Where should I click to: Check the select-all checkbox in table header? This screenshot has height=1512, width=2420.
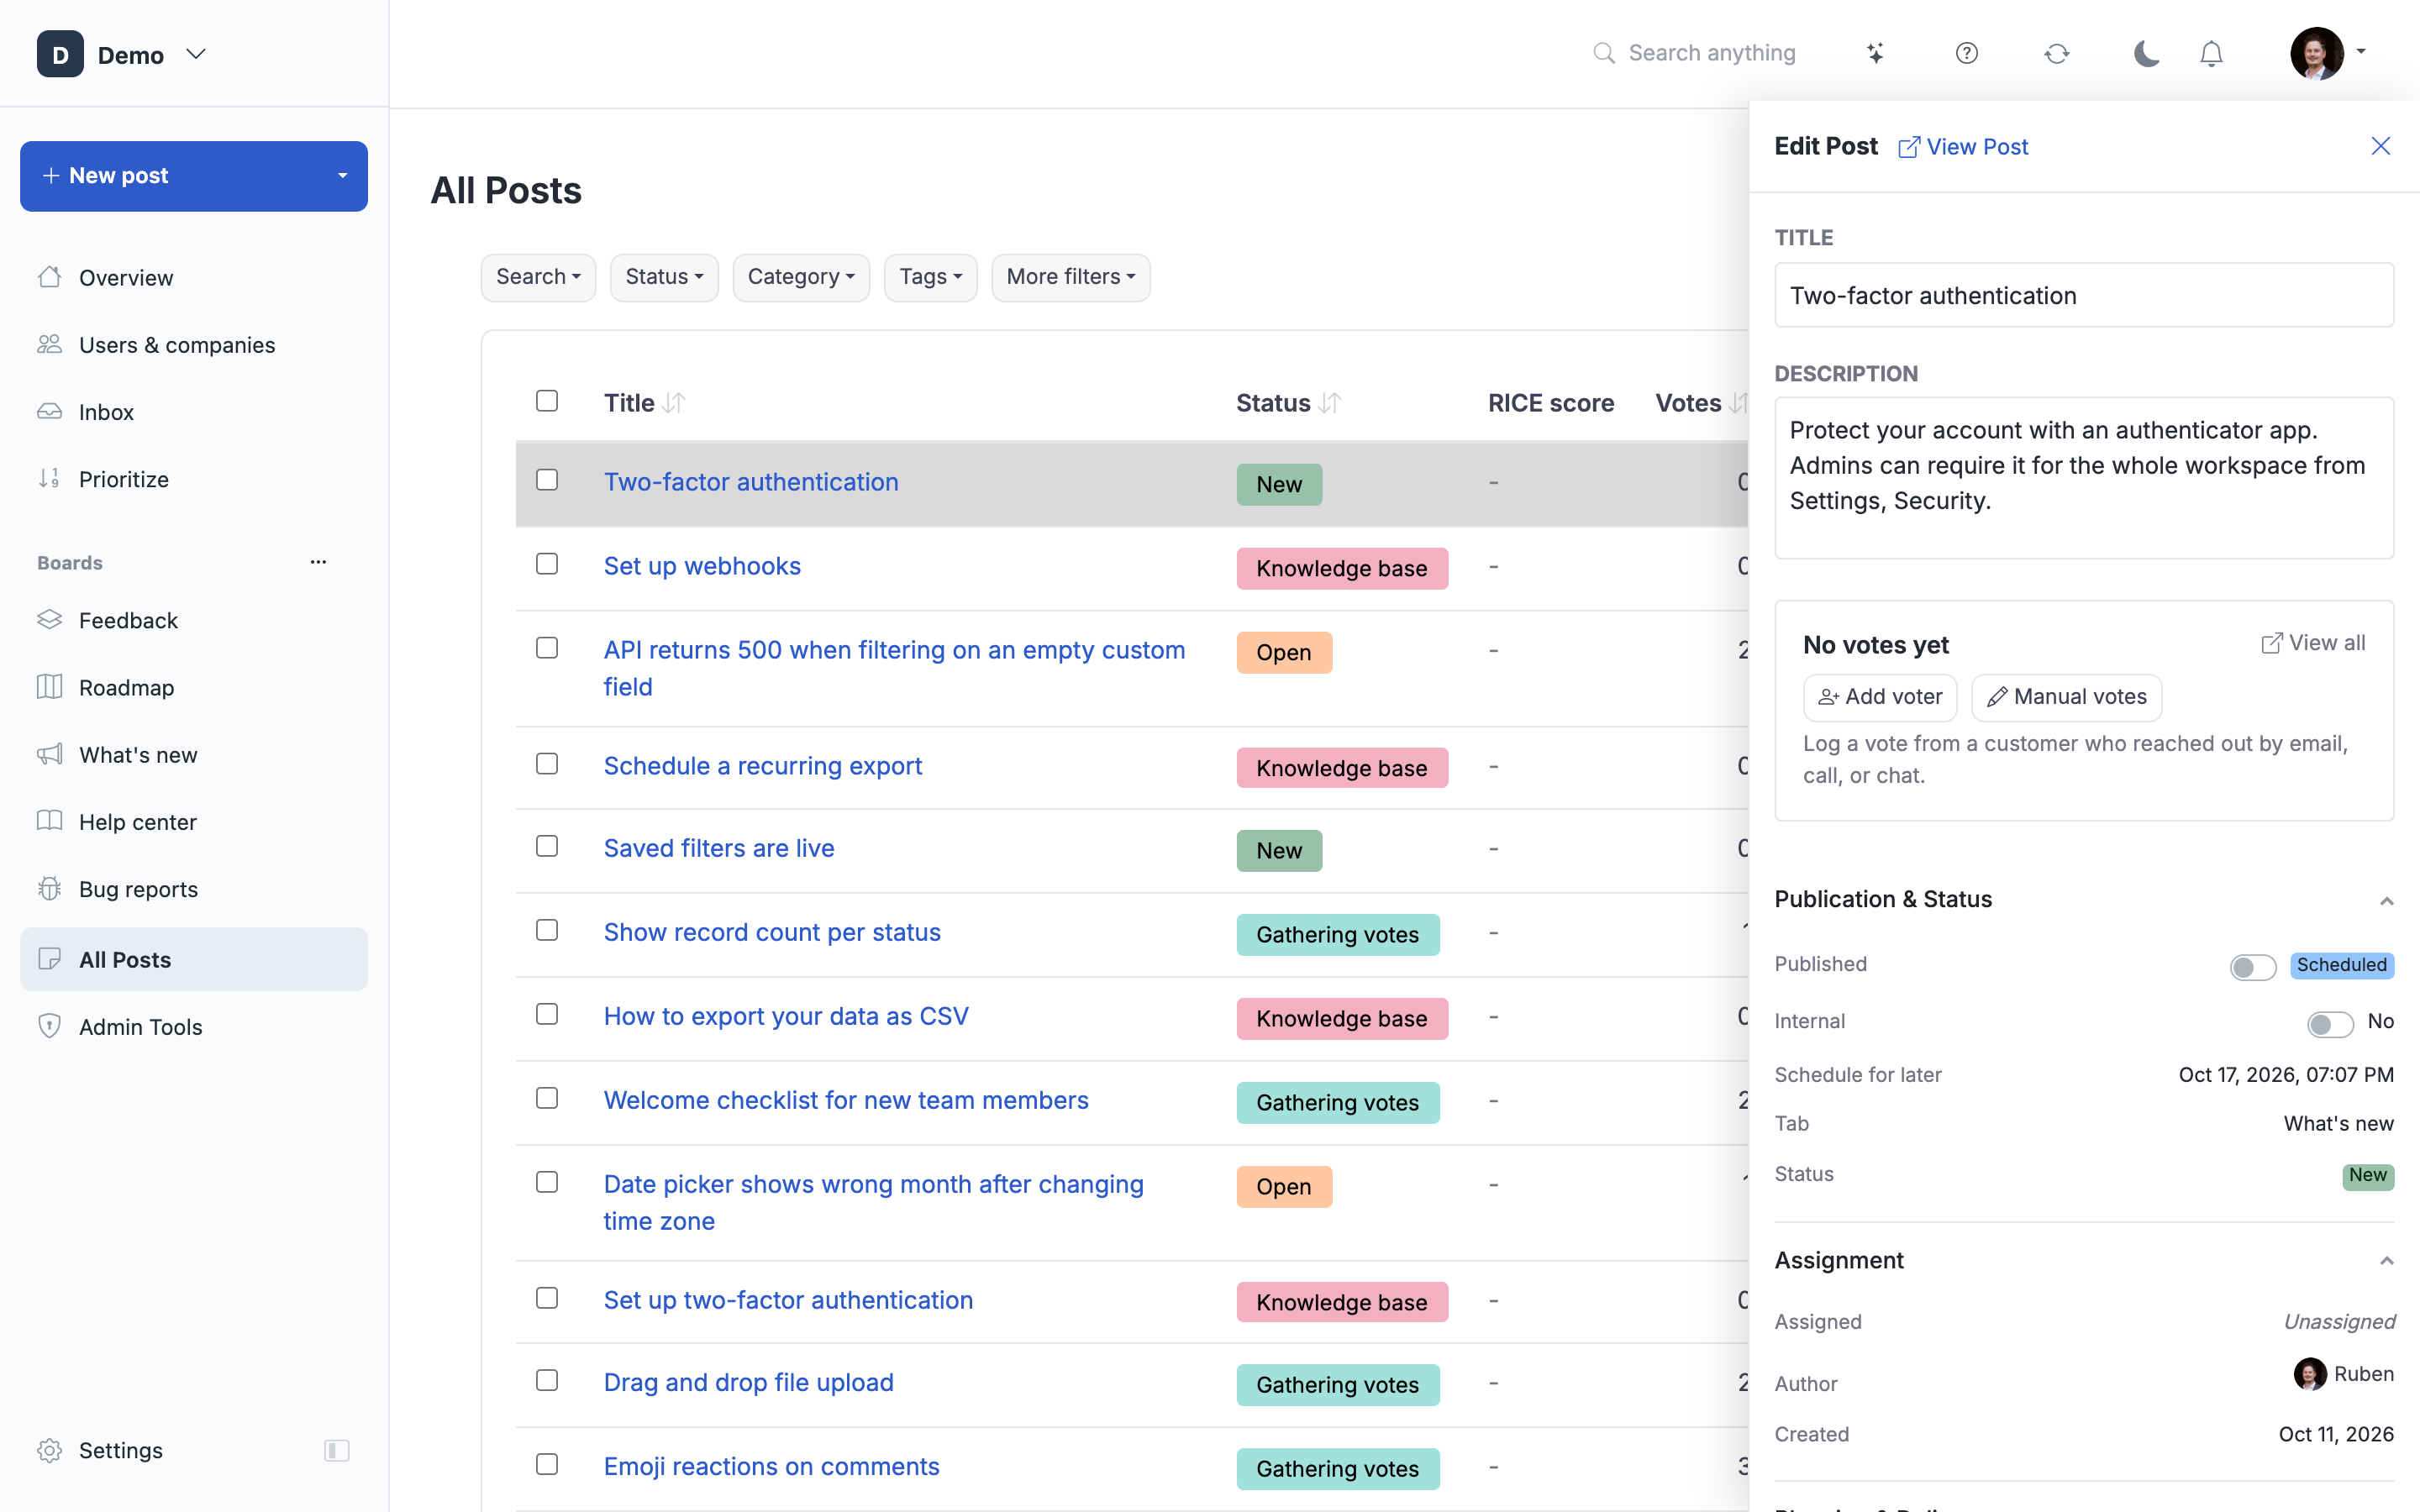click(x=547, y=401)
